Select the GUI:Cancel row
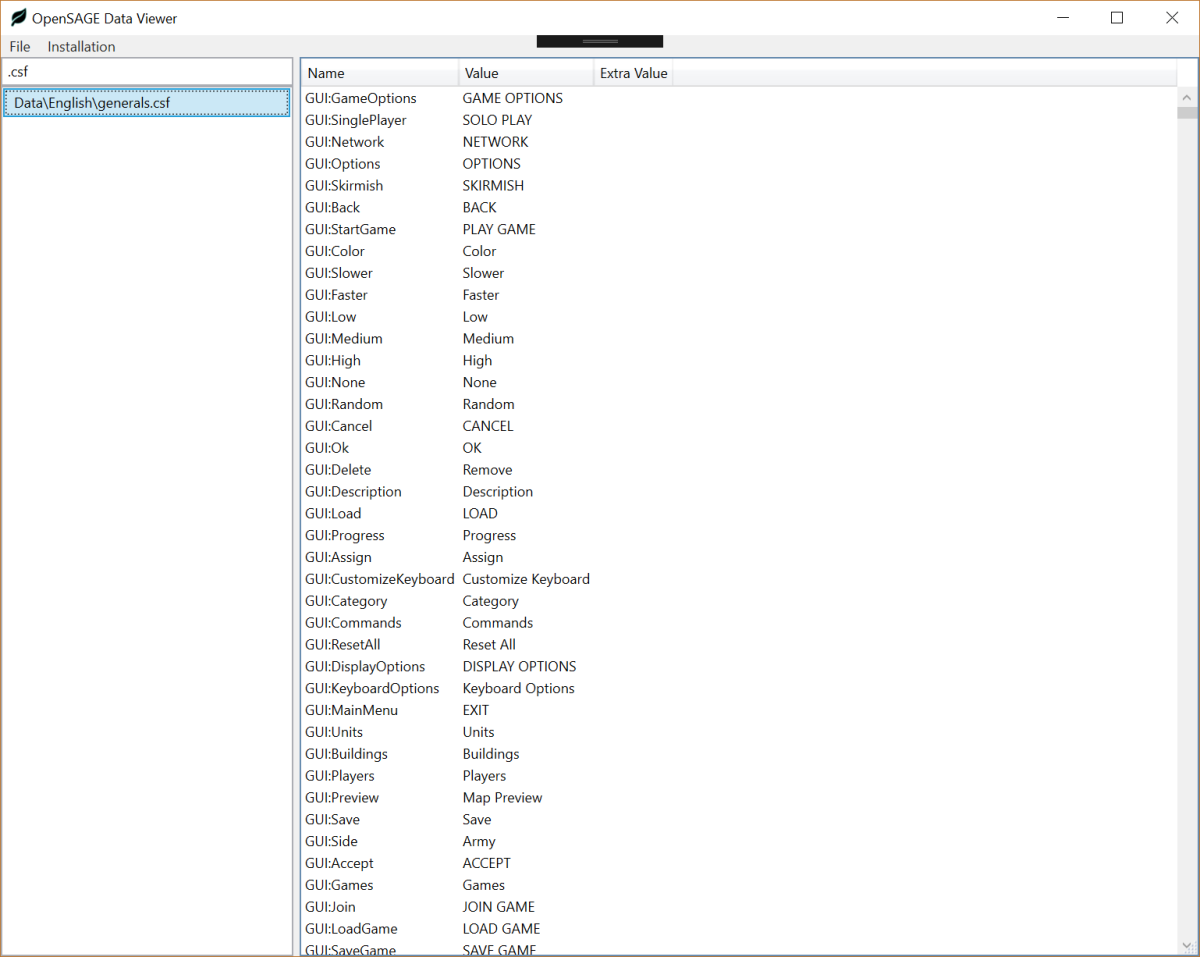Image resolution: width=1200 pixels, height=957 pixels. (x=740, y=426)
